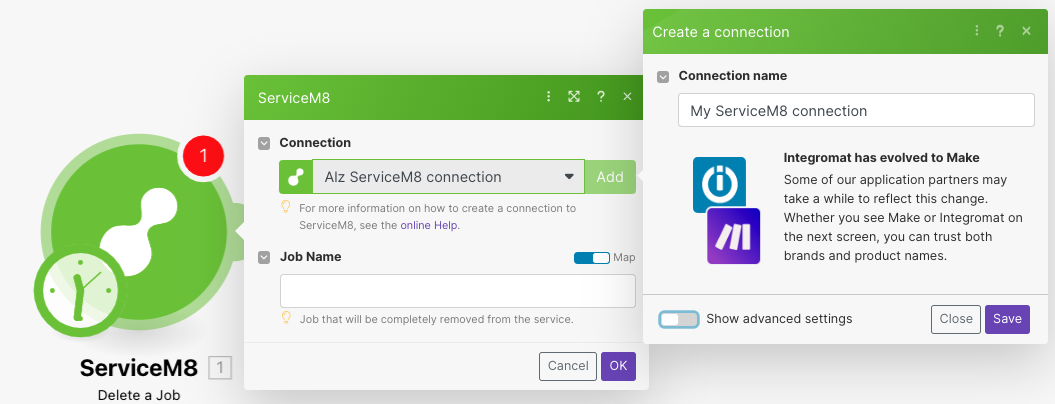Collapse the Connection section arrow in ServiceM8 dialog
Screen dimensions: 1055x404
click(264, 143)
